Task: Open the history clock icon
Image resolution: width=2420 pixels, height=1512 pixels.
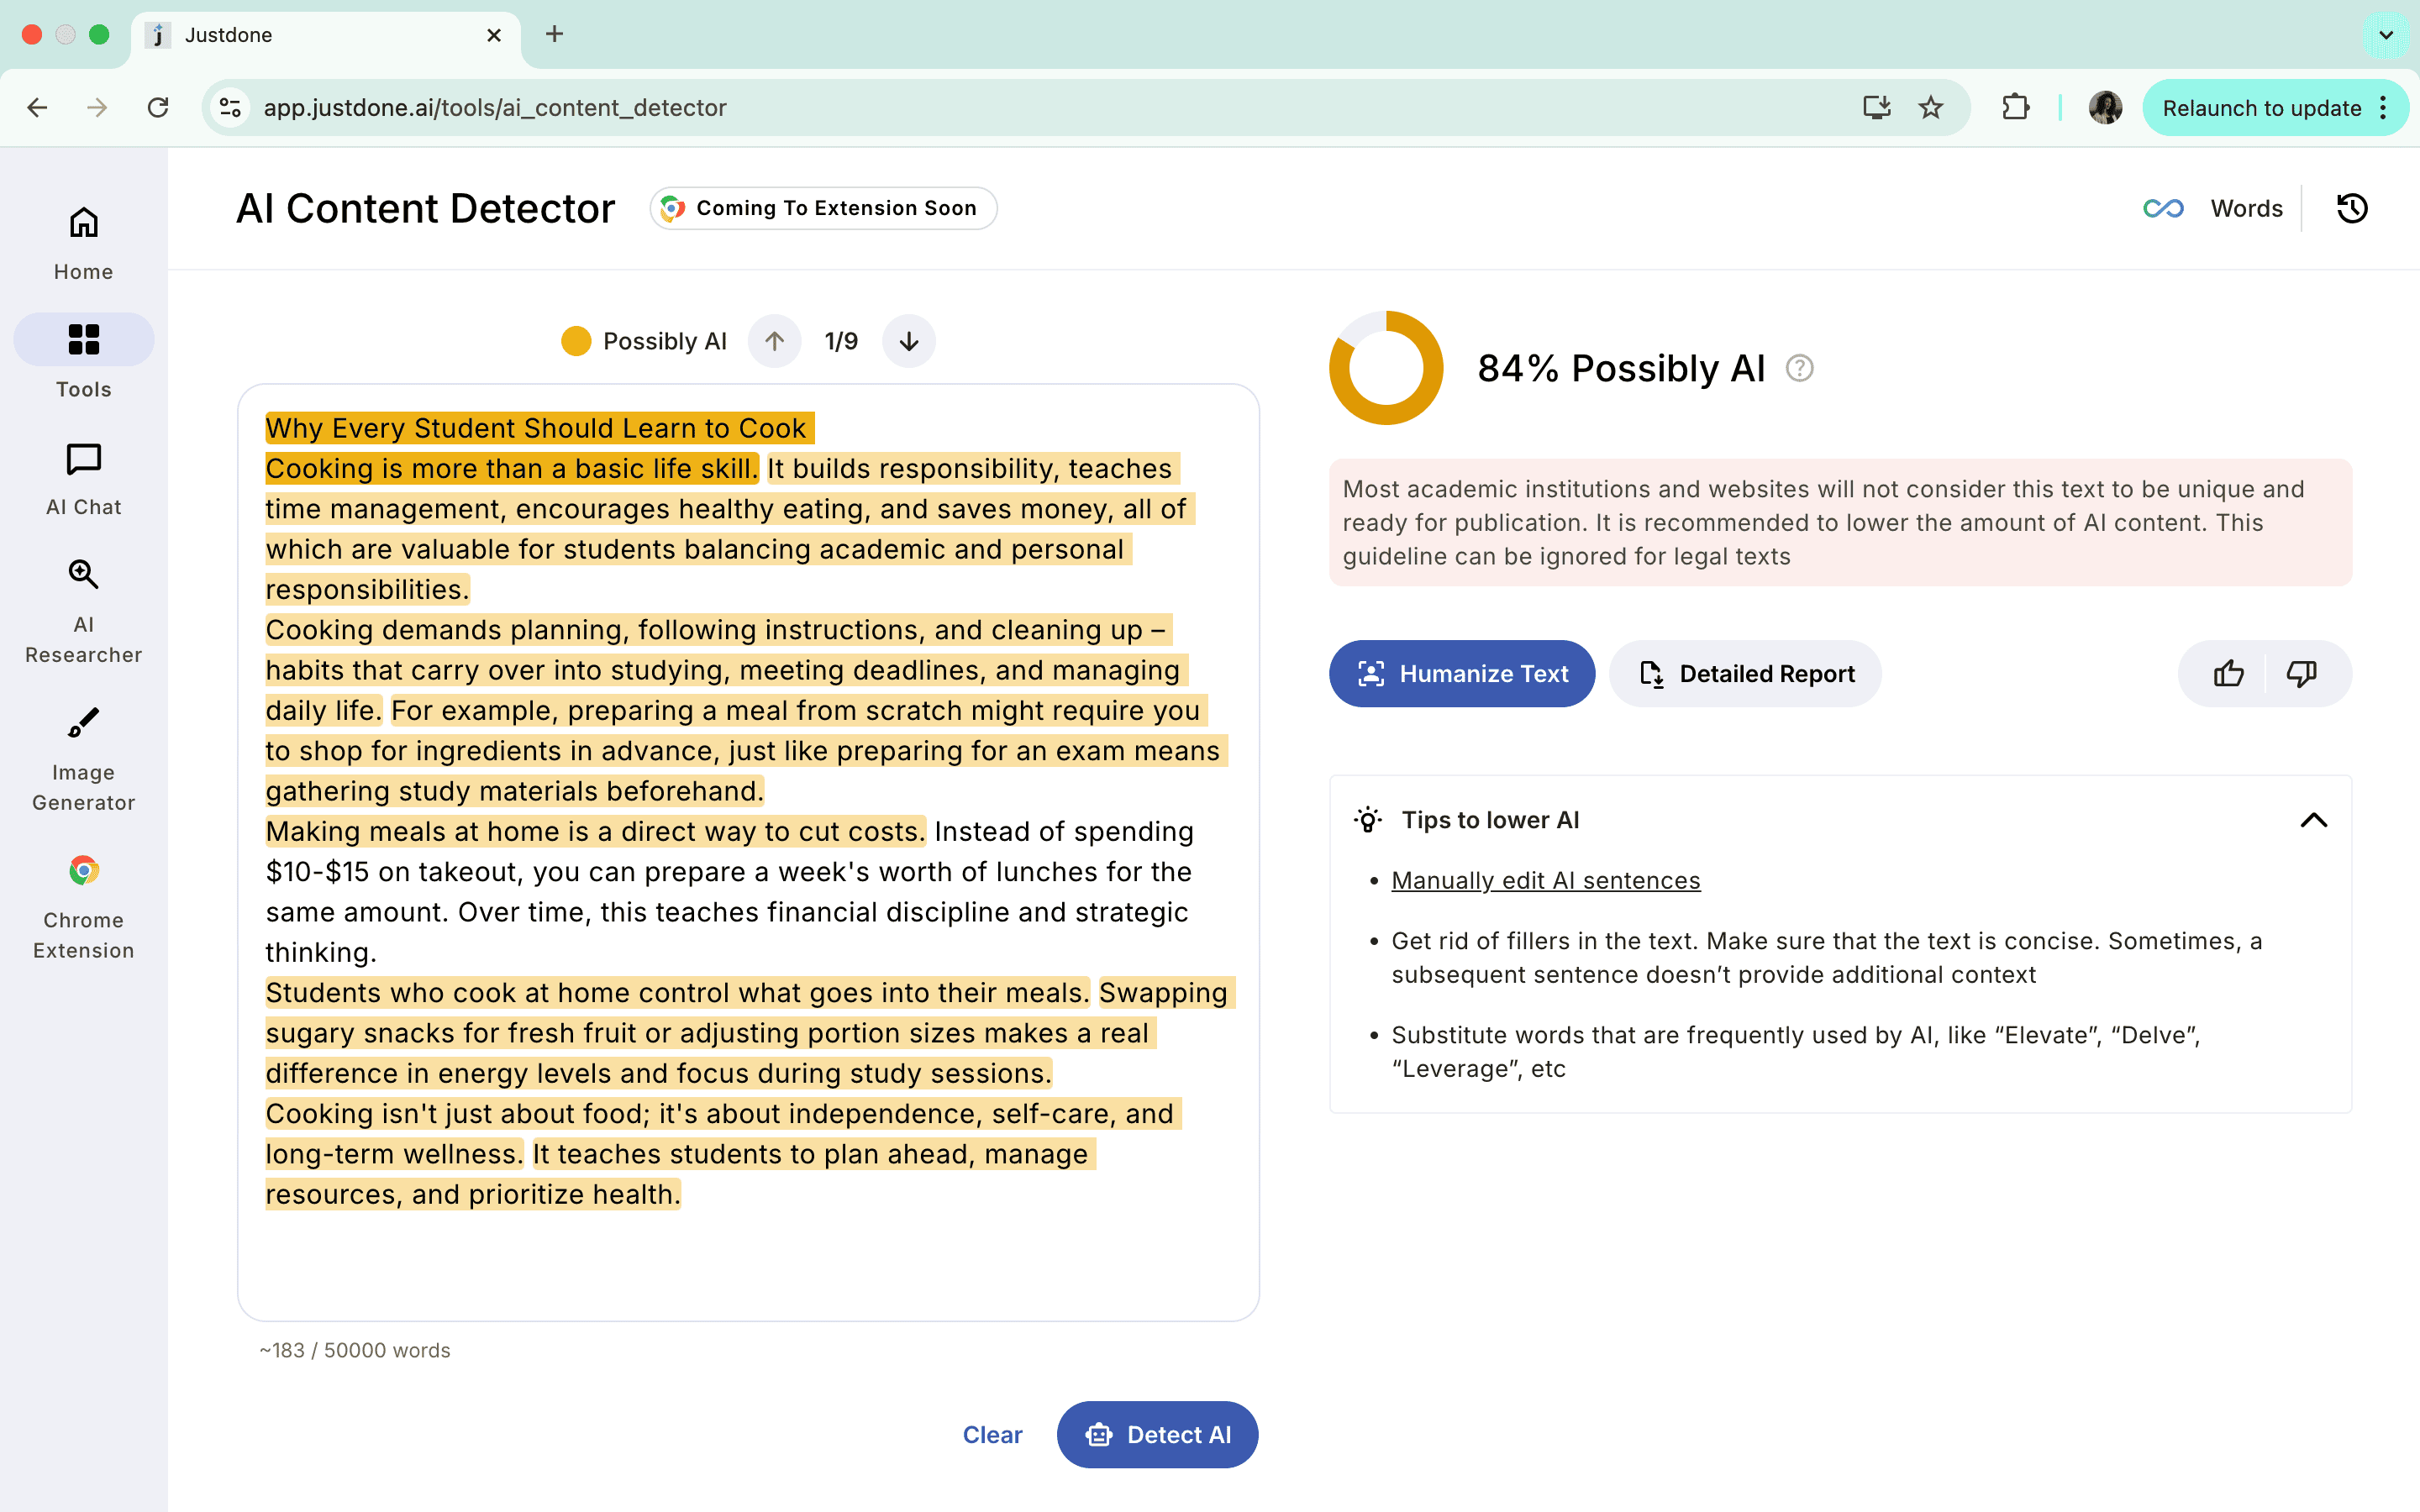Action: click(x=2351, y=208)
